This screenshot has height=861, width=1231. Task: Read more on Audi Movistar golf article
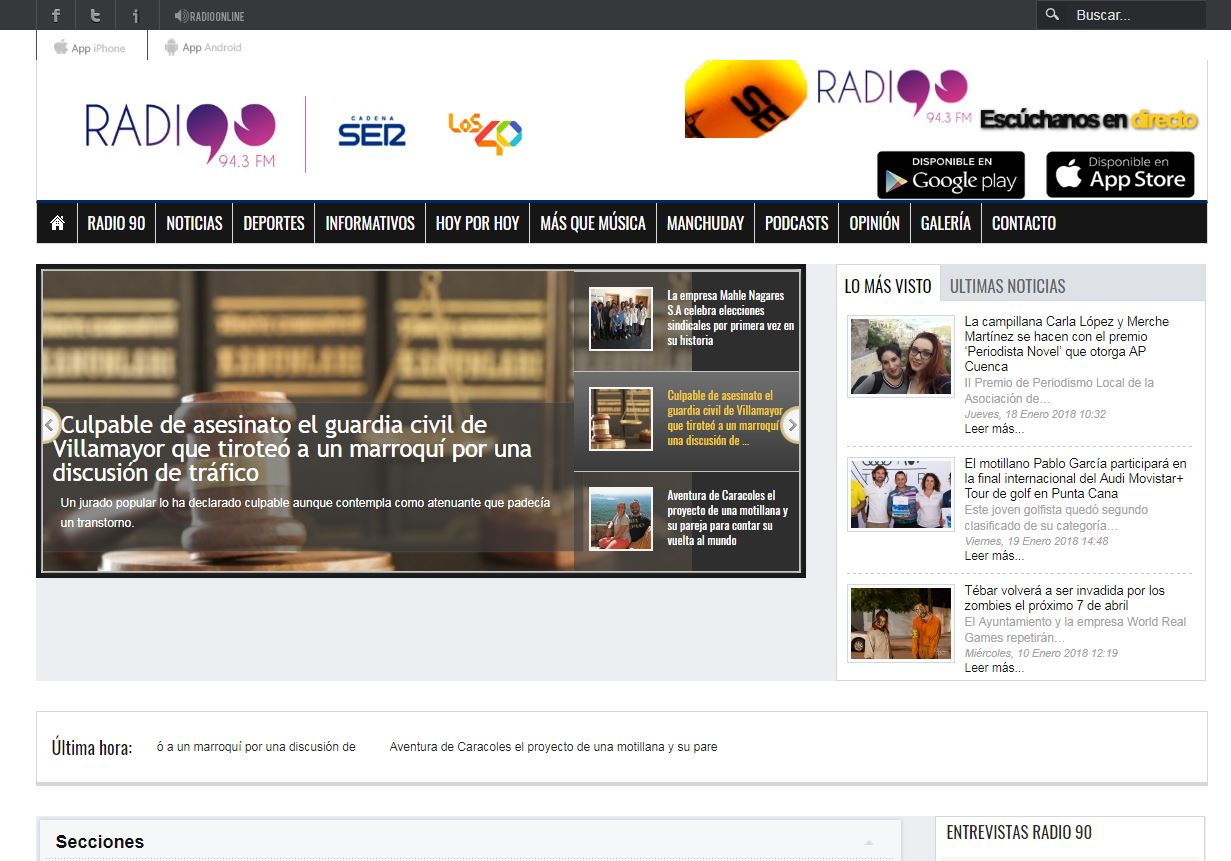[x=994, y=556]
